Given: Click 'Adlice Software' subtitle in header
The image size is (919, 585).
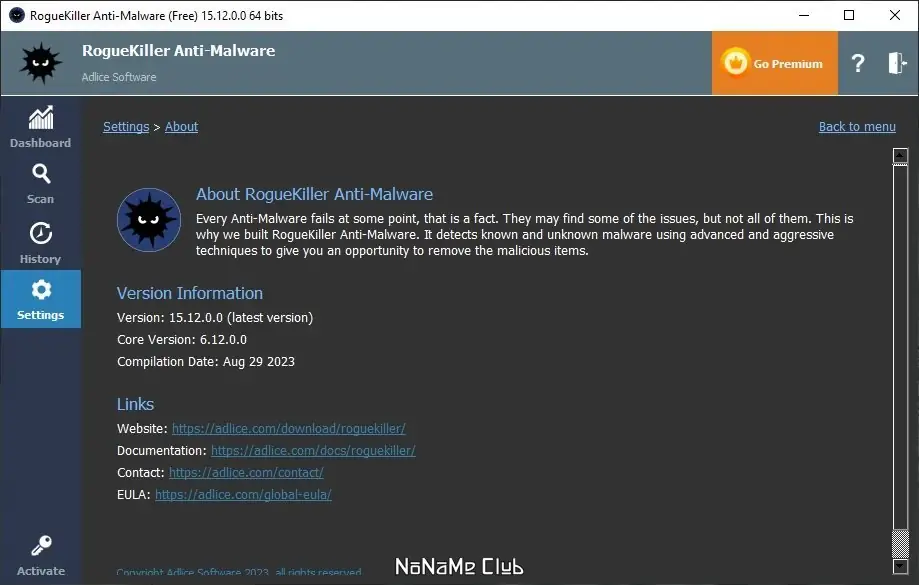Looking at the screenshot, I should point(119,77).
